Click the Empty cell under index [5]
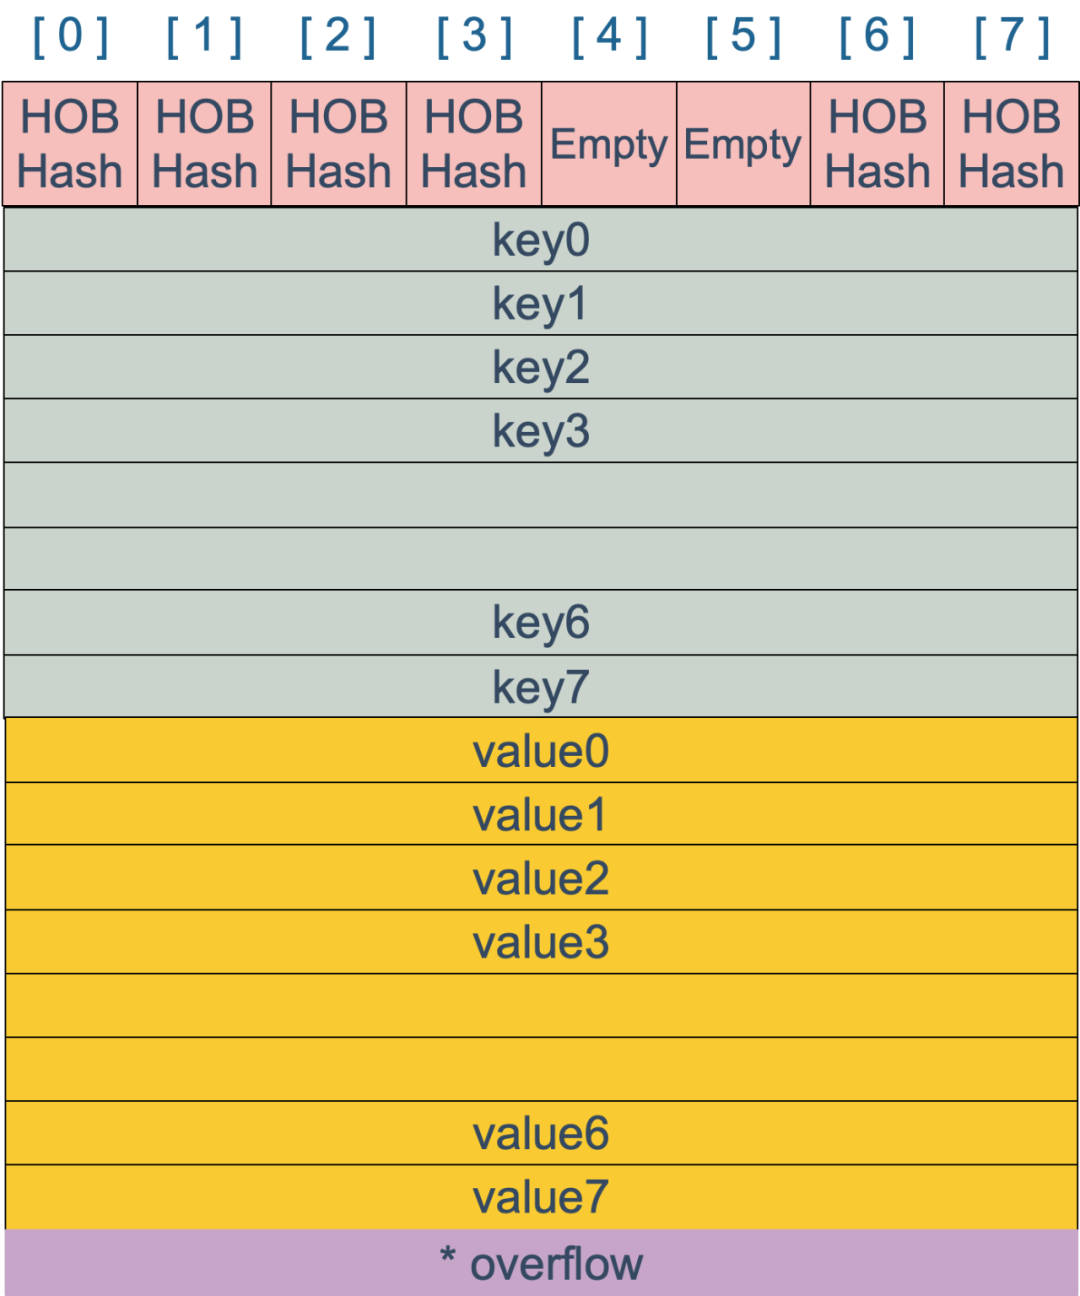The image size is (1080, 1296). coord(742,144)
